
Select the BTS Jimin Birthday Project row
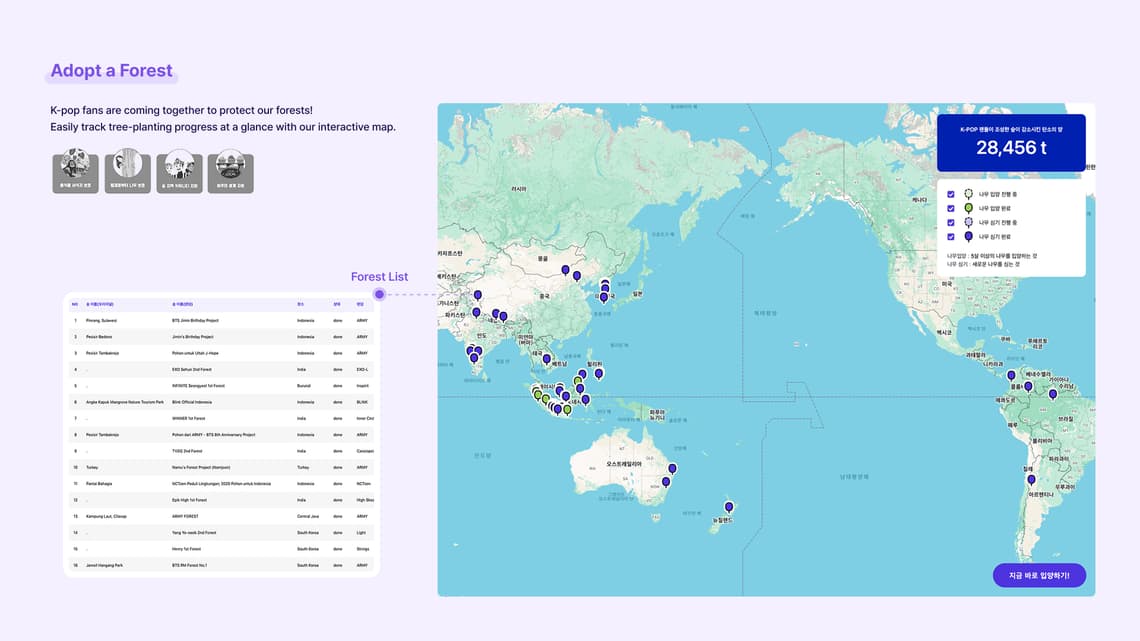(x=222, y=320)
